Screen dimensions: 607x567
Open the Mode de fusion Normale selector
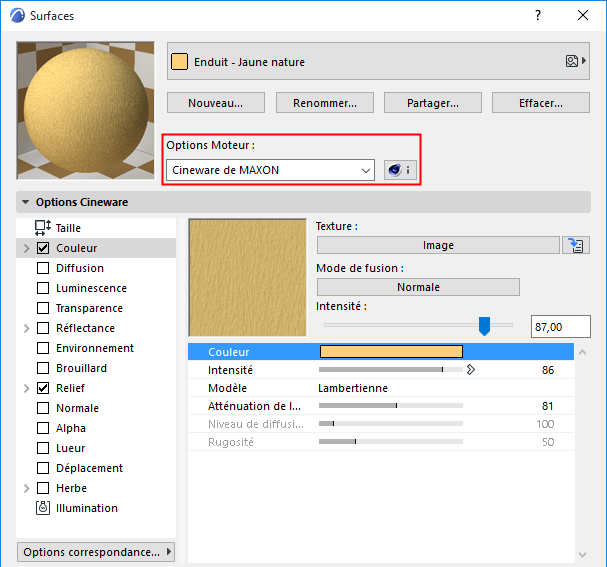coord(418,287)
